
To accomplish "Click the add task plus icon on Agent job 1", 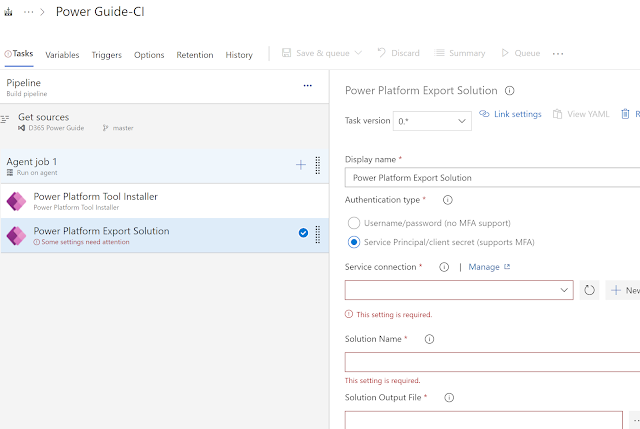I will tap(301, 165).
